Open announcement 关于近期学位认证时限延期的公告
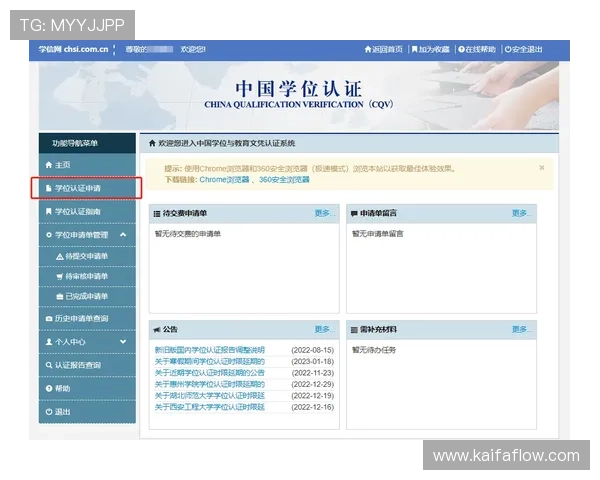The height and width of the screenshot is (480, 600). pos(210,373)
